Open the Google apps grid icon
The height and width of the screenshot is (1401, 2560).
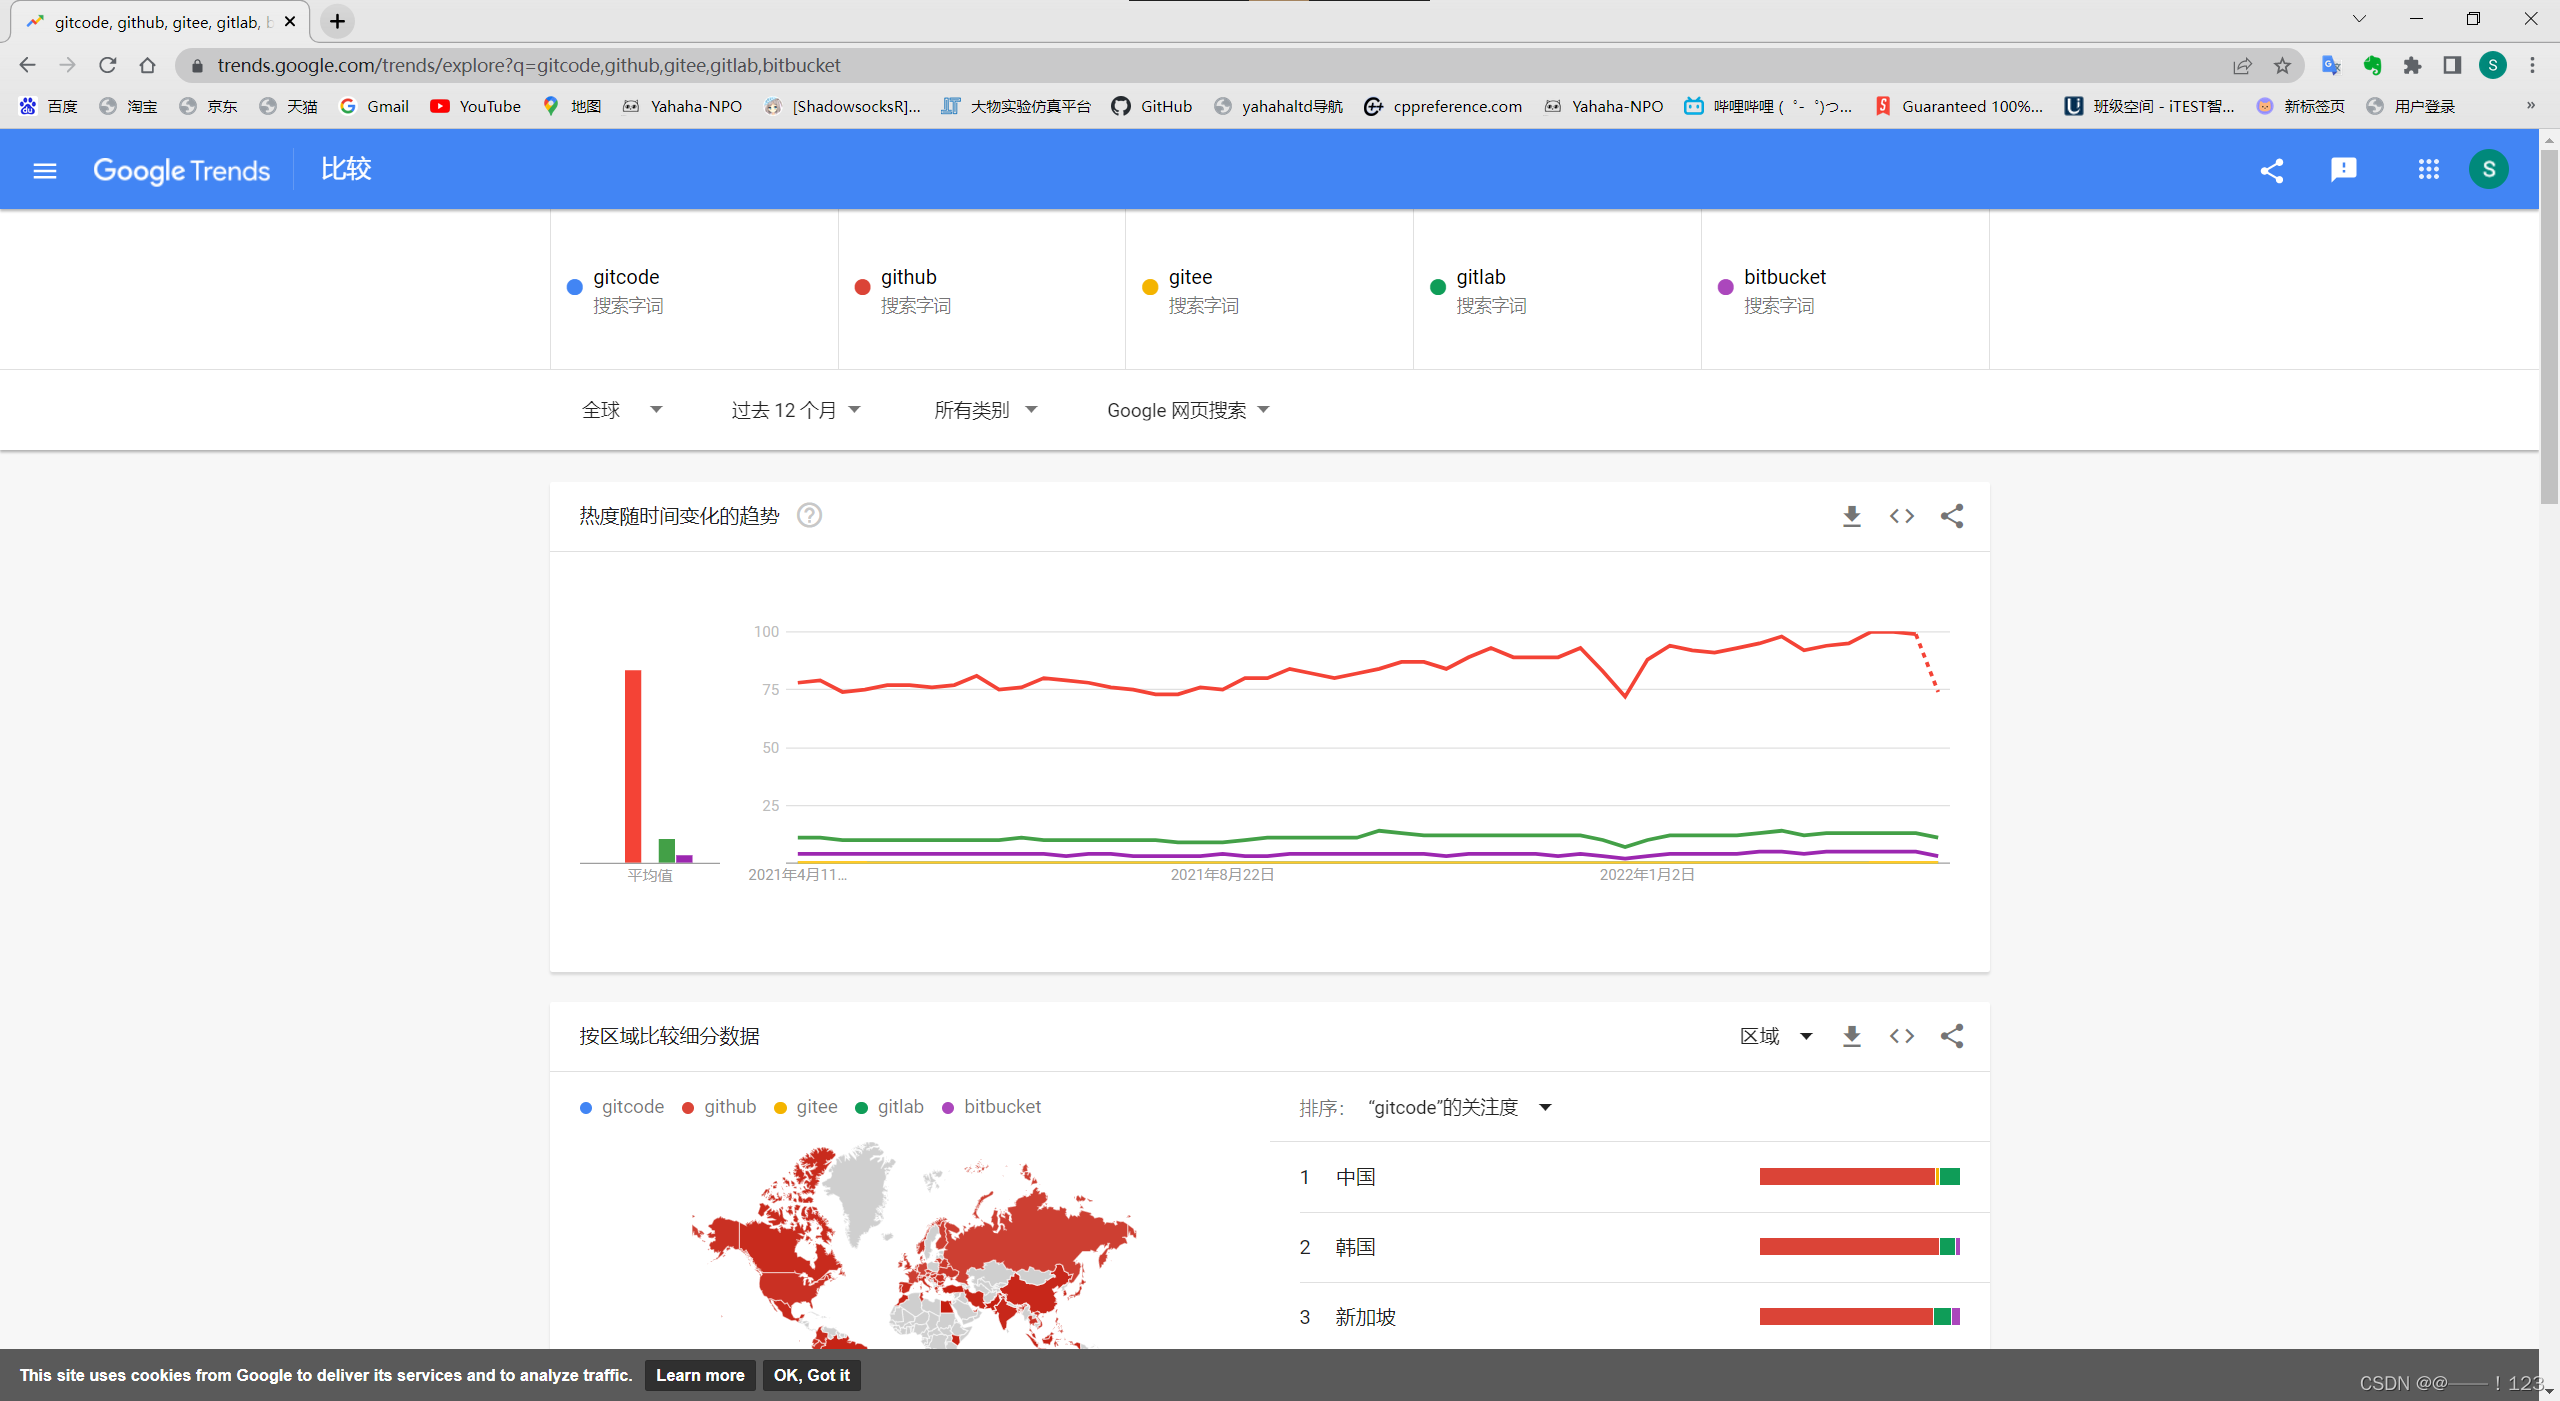(x=2428, y=170)
